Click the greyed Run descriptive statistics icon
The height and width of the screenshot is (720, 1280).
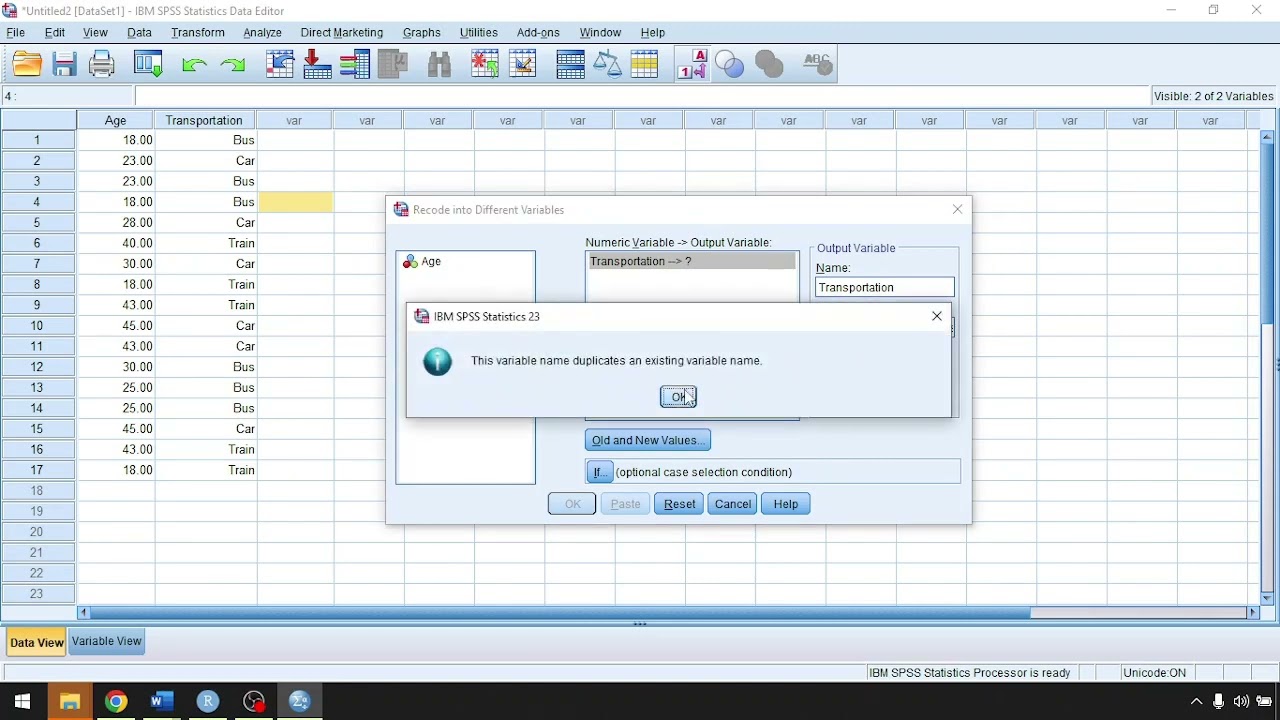click(393, 65)
